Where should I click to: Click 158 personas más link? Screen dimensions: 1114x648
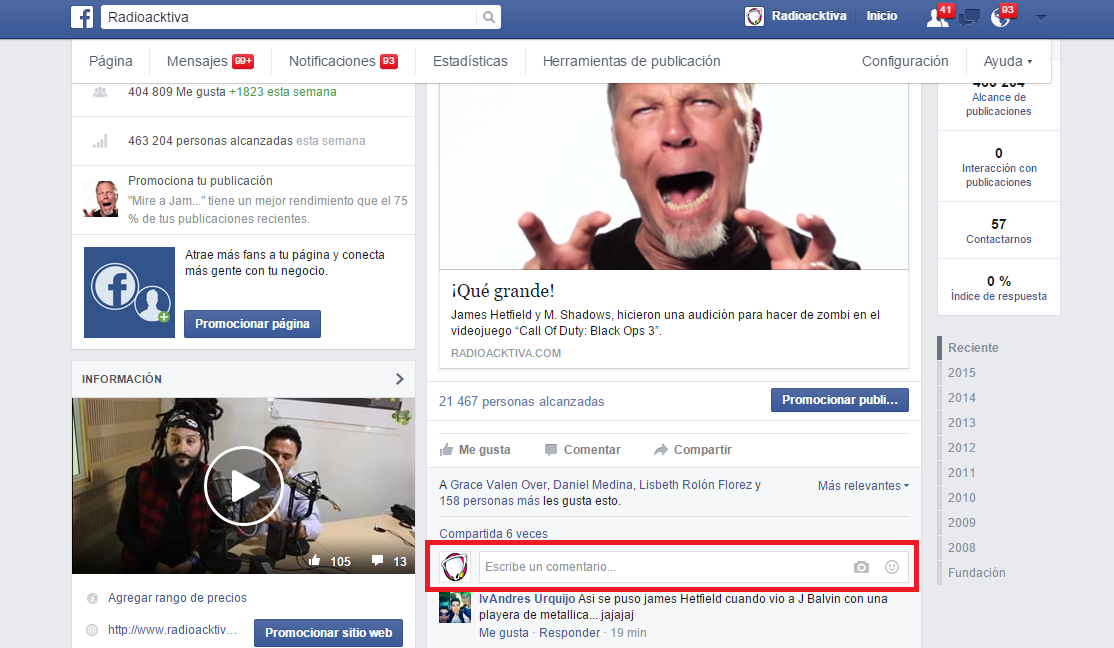[490, 501]
